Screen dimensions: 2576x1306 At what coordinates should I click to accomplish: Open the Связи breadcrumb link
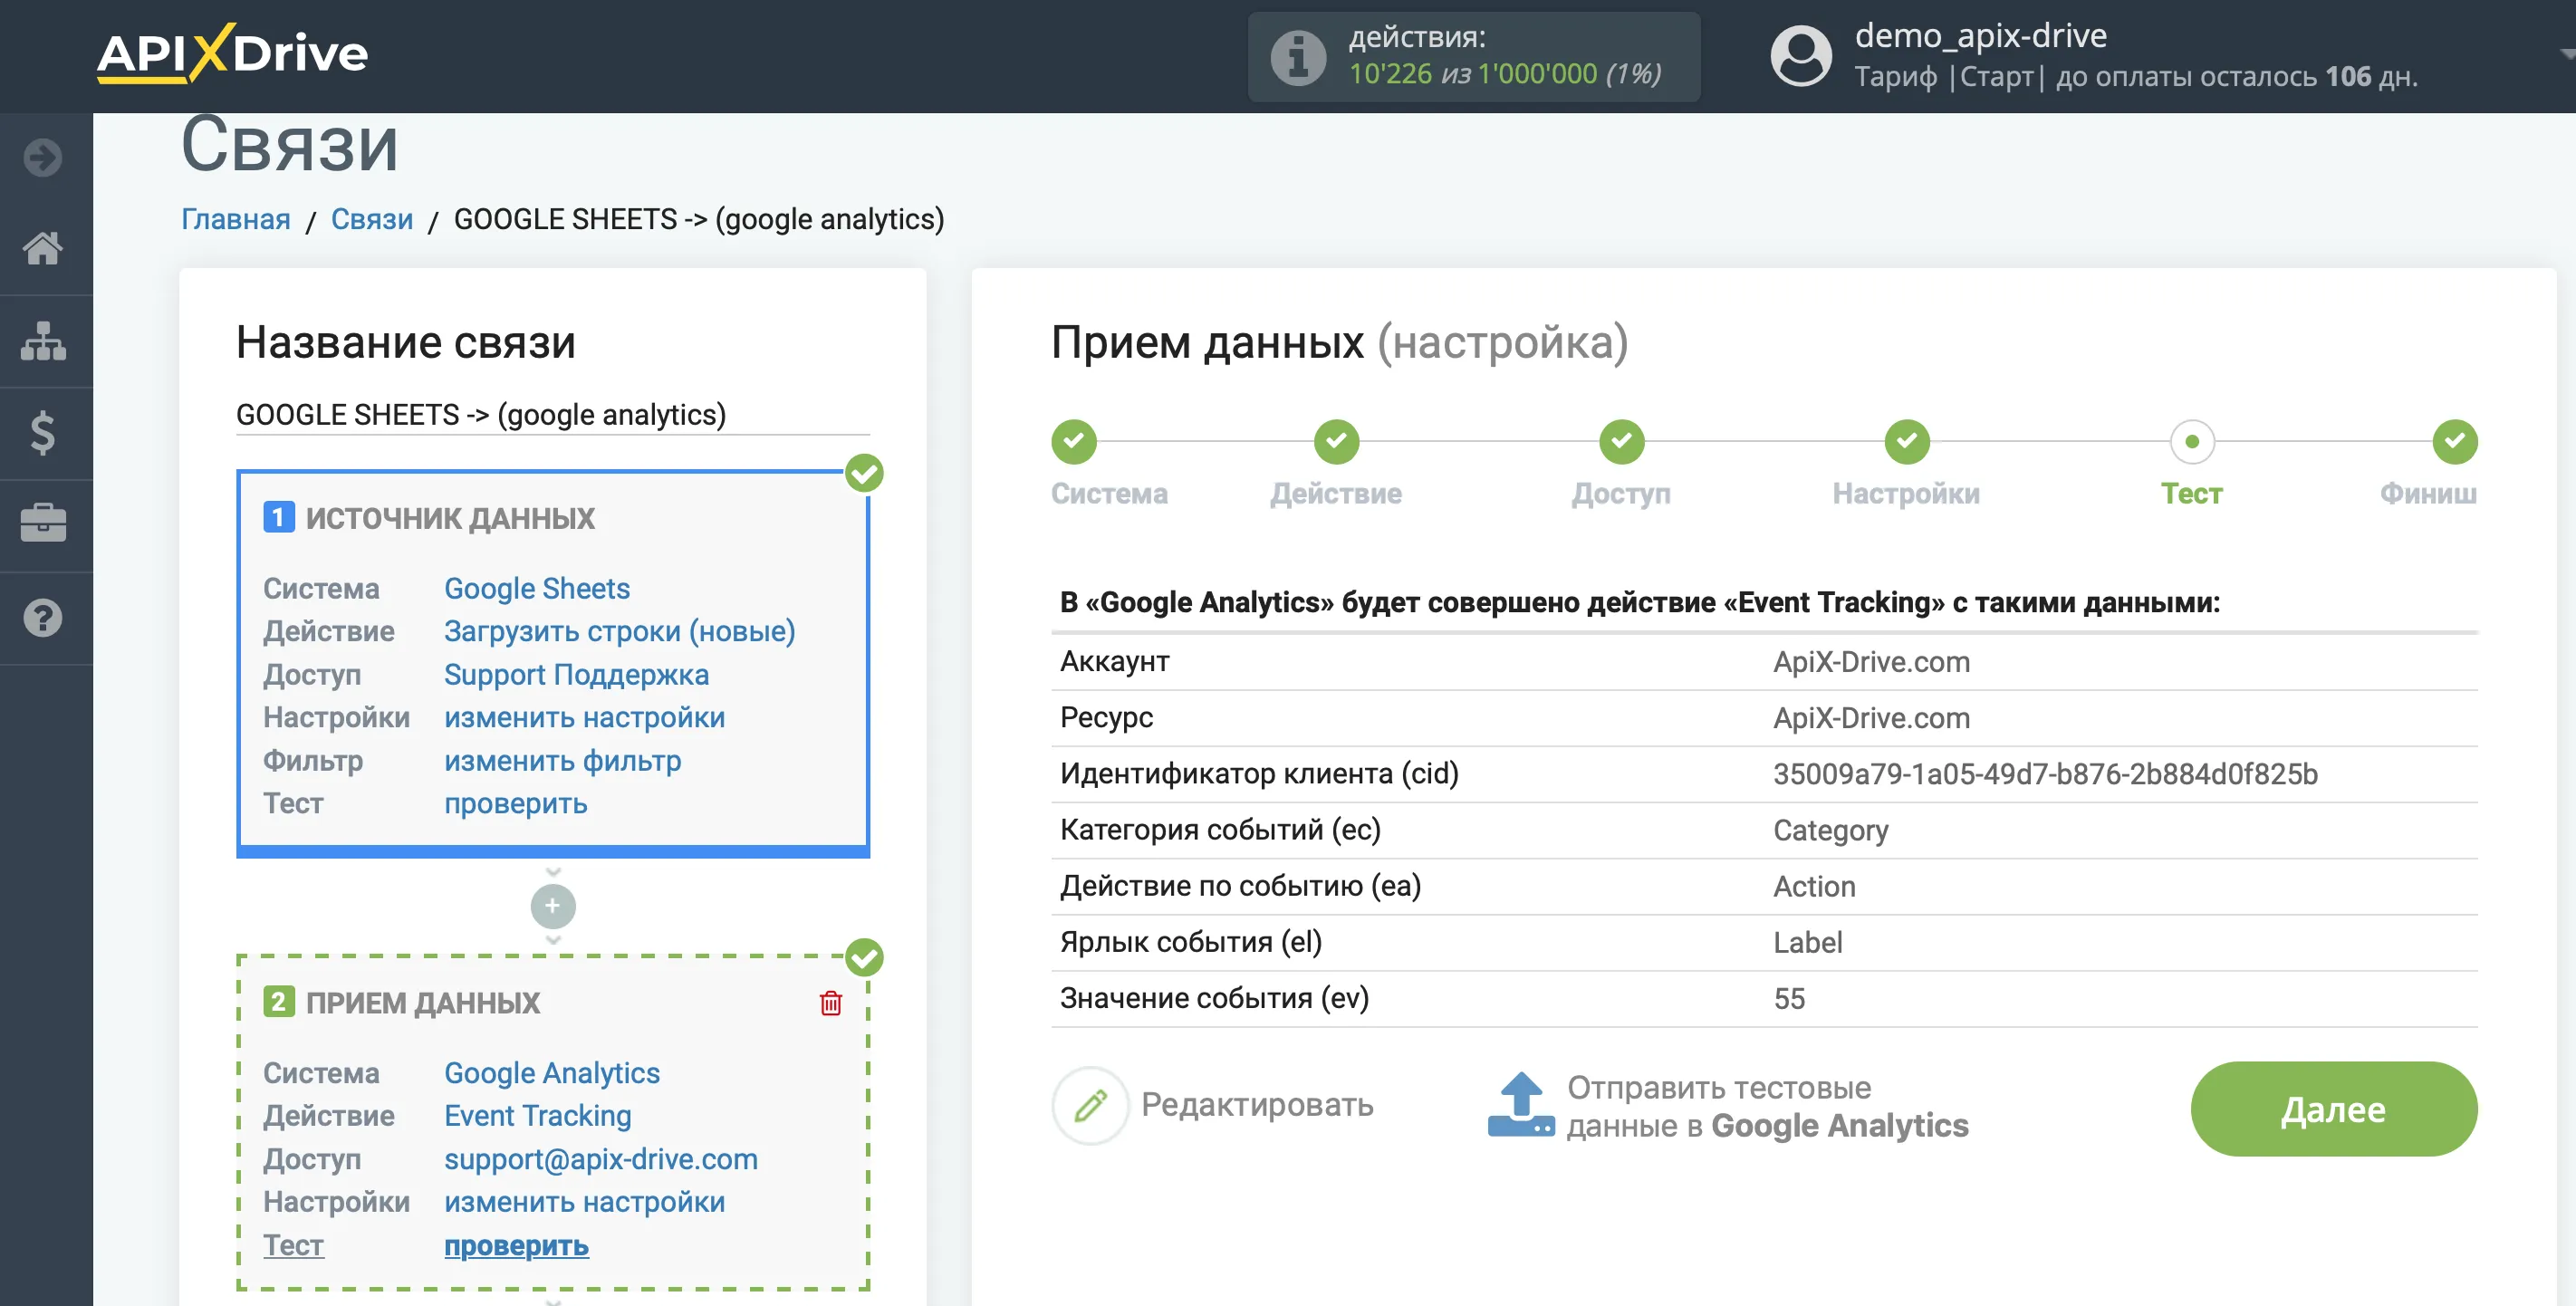point(372,219)
